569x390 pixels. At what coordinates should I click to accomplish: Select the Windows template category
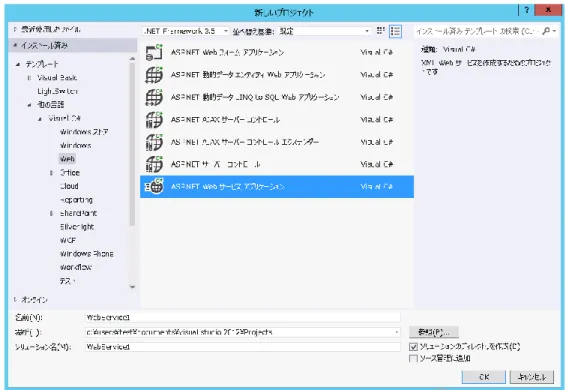click(x=75, y=145)
